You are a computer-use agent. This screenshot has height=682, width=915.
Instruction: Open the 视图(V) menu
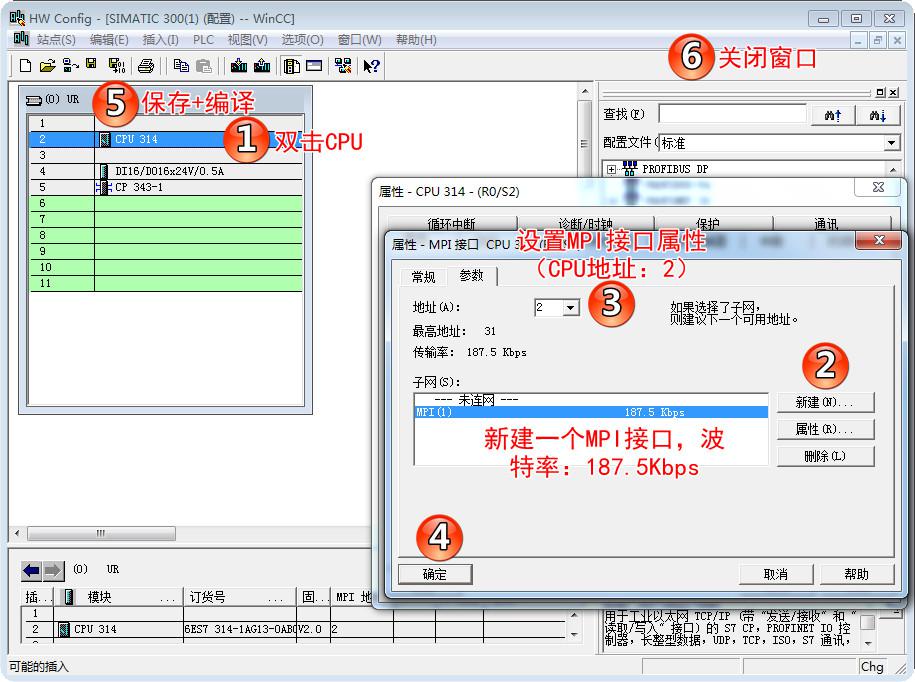click(x=247, y=40)
